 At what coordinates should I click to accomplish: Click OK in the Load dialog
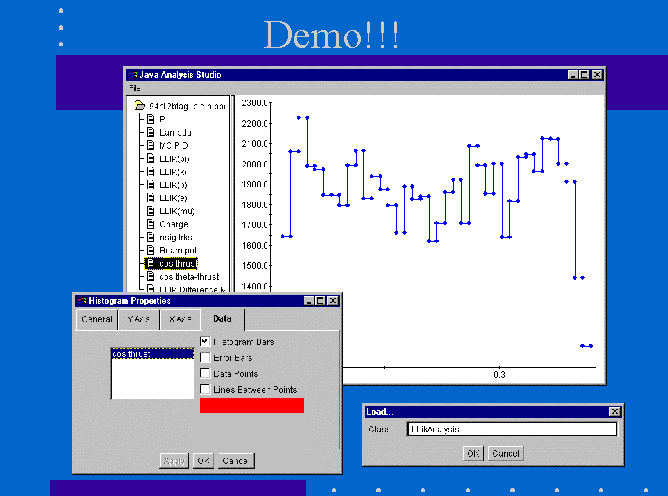(472, 453)
